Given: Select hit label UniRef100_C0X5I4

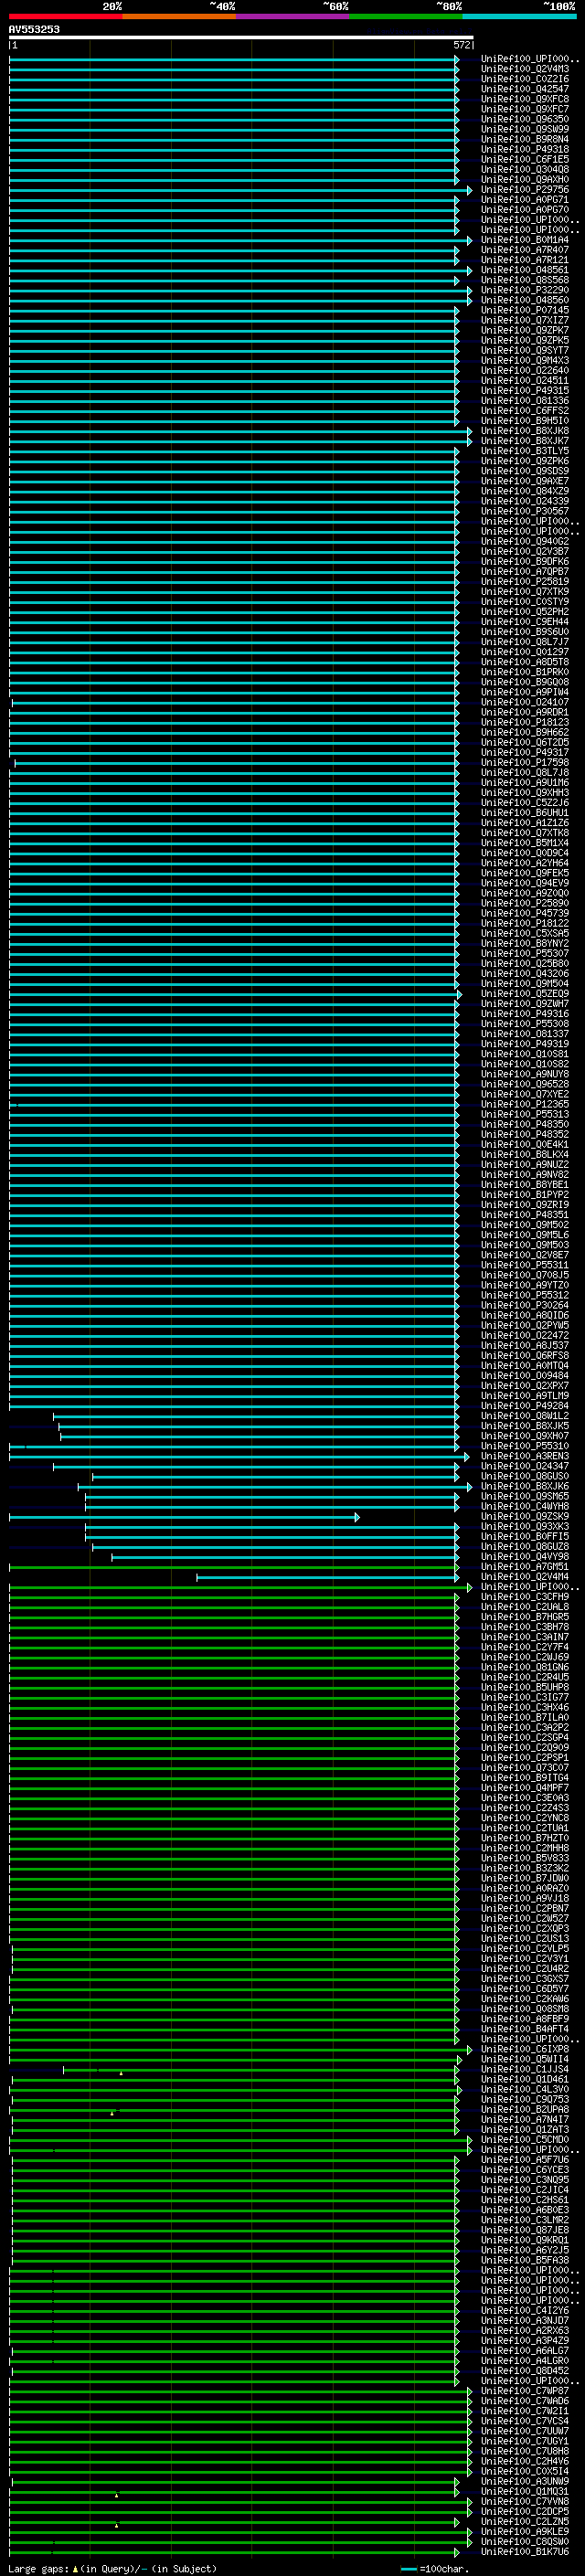Looking at the screenshot, I should [525, 2470].
